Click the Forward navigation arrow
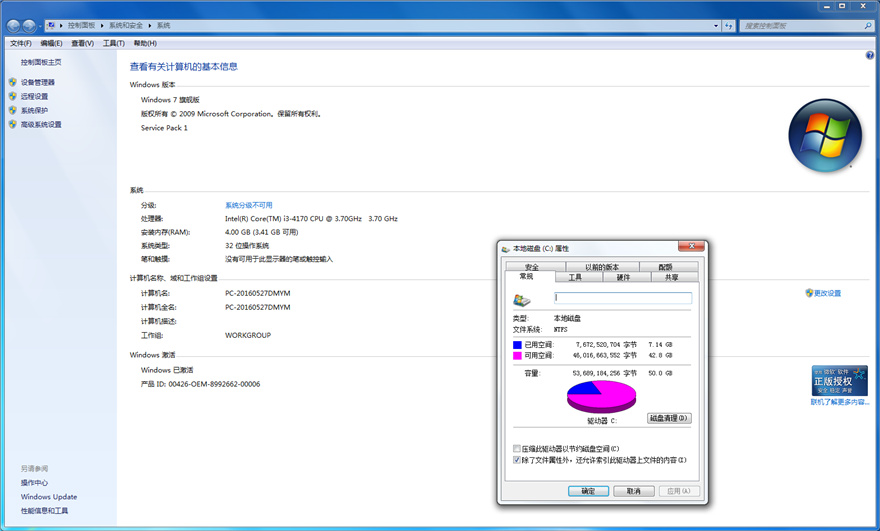The image size is (880, 531). (29, 26)
